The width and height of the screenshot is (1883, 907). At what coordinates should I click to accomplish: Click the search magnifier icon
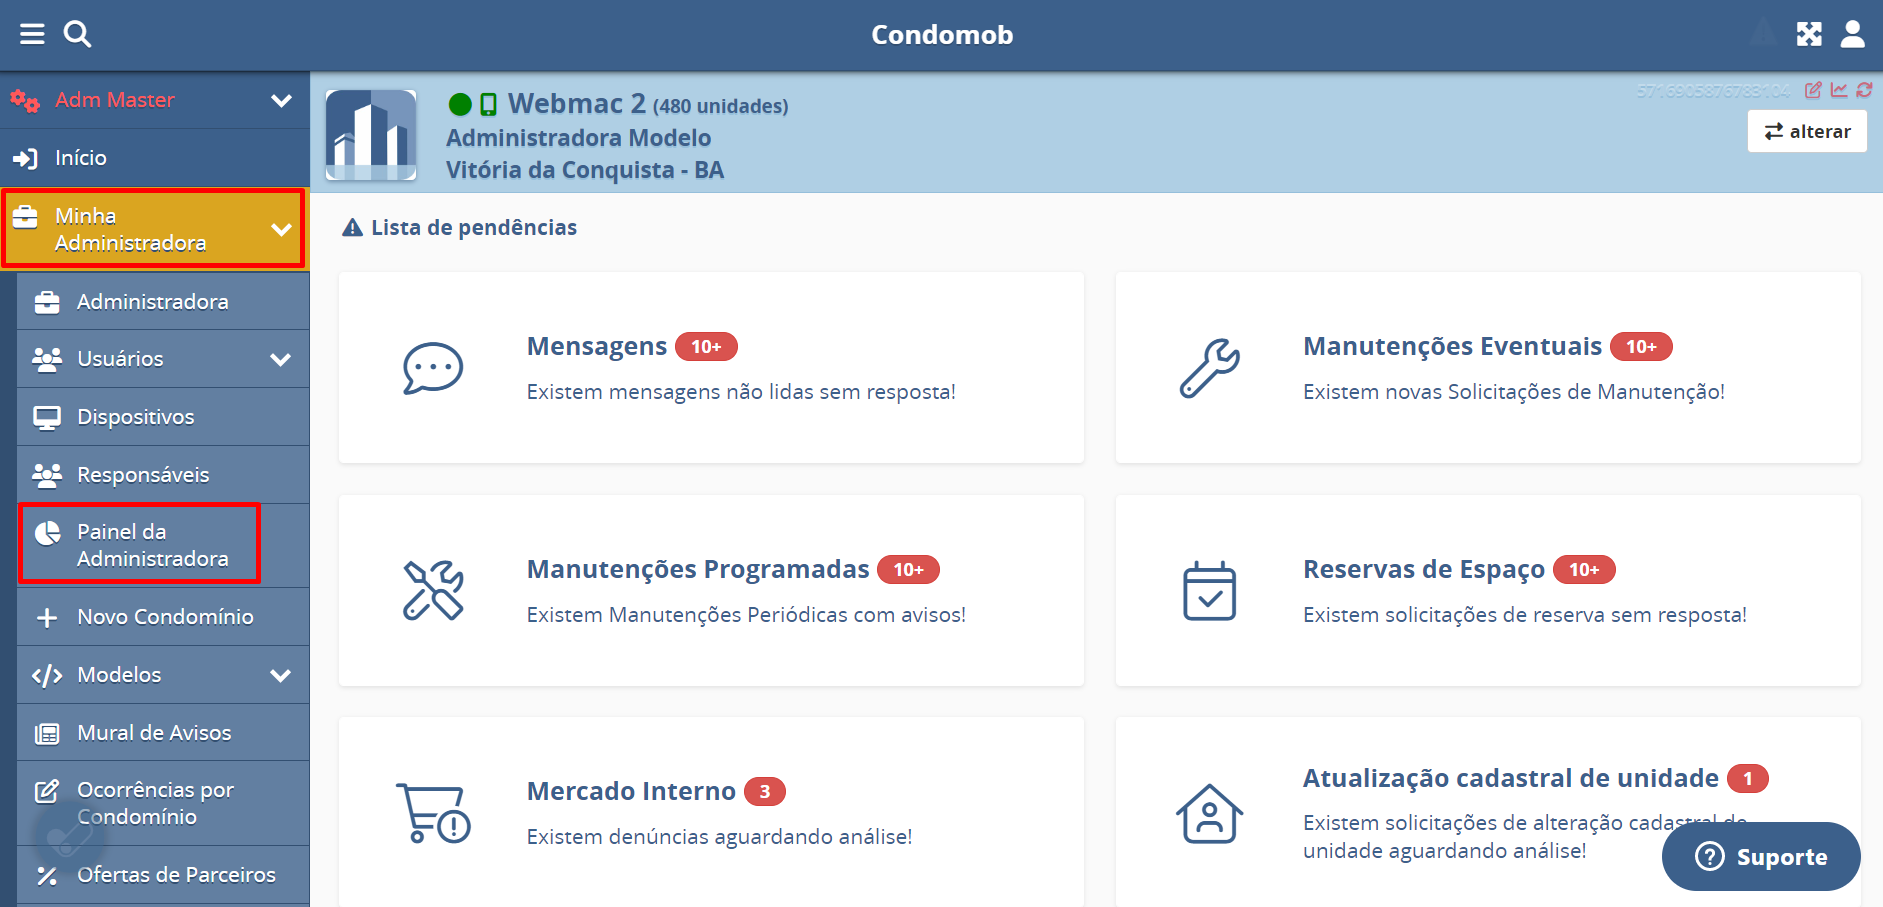[x=77, y=35]
